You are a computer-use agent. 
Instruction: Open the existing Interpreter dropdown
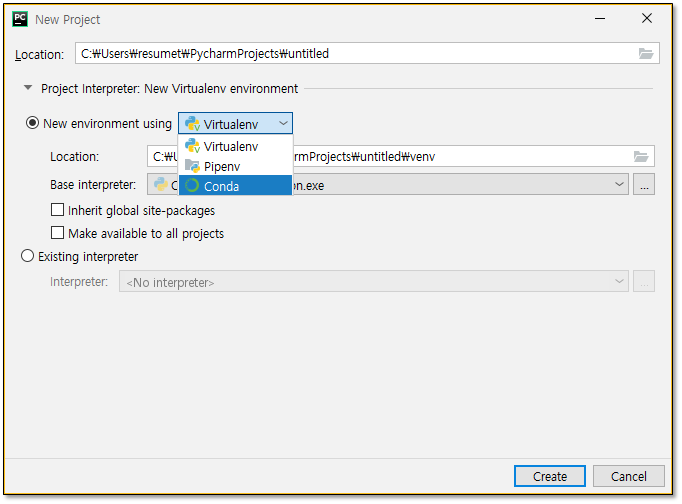(619, 281)
